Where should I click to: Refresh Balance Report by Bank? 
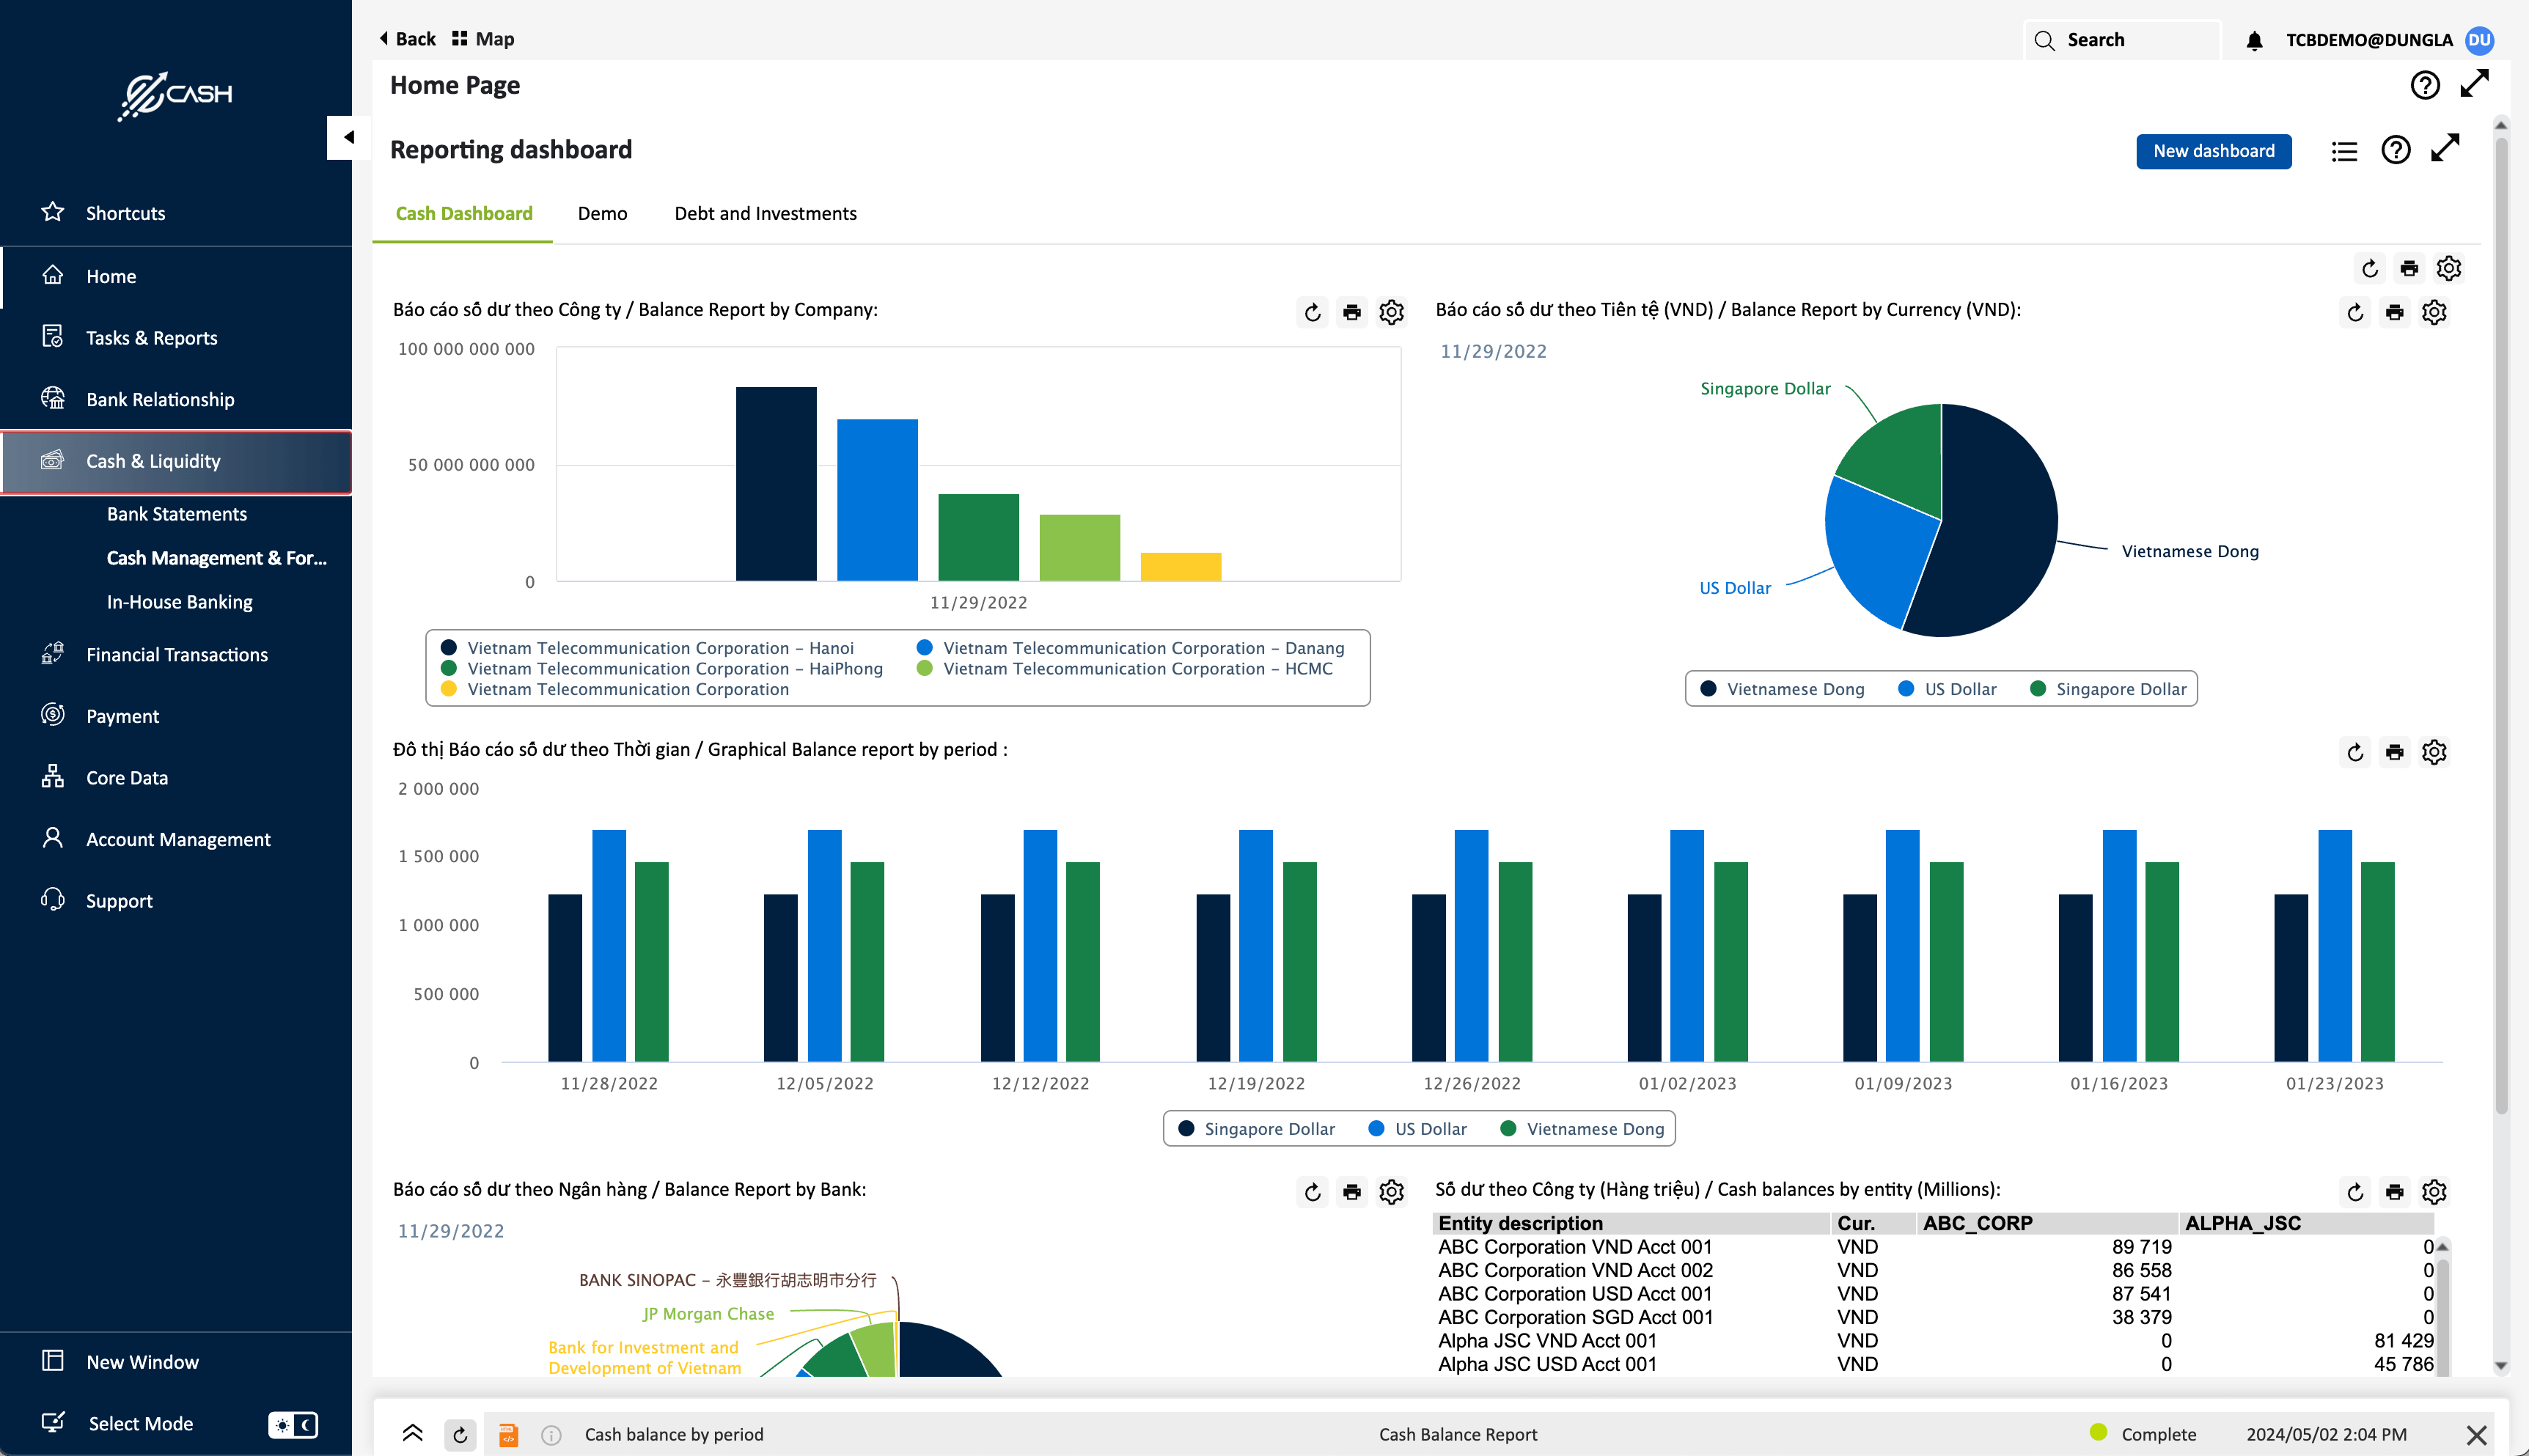pyautogui.click(x=1313, y=1192)
